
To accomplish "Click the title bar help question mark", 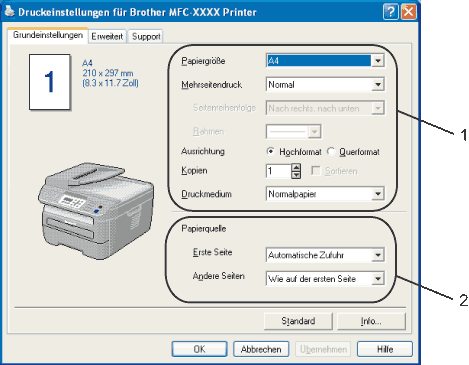I will tap(391, 12).
